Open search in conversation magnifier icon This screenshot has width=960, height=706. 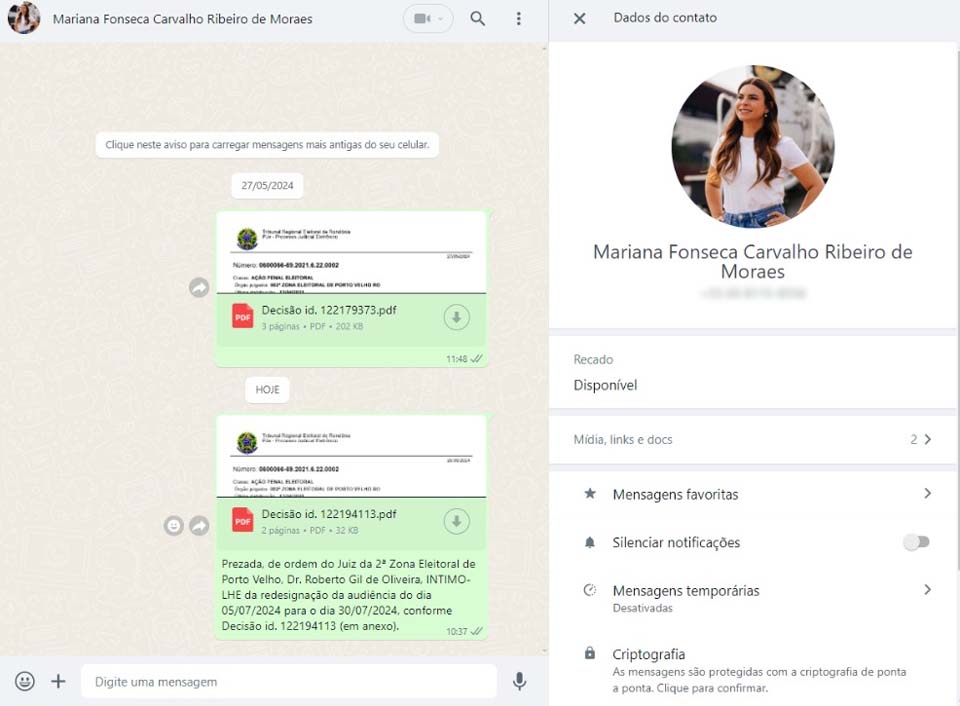[478, 18]
